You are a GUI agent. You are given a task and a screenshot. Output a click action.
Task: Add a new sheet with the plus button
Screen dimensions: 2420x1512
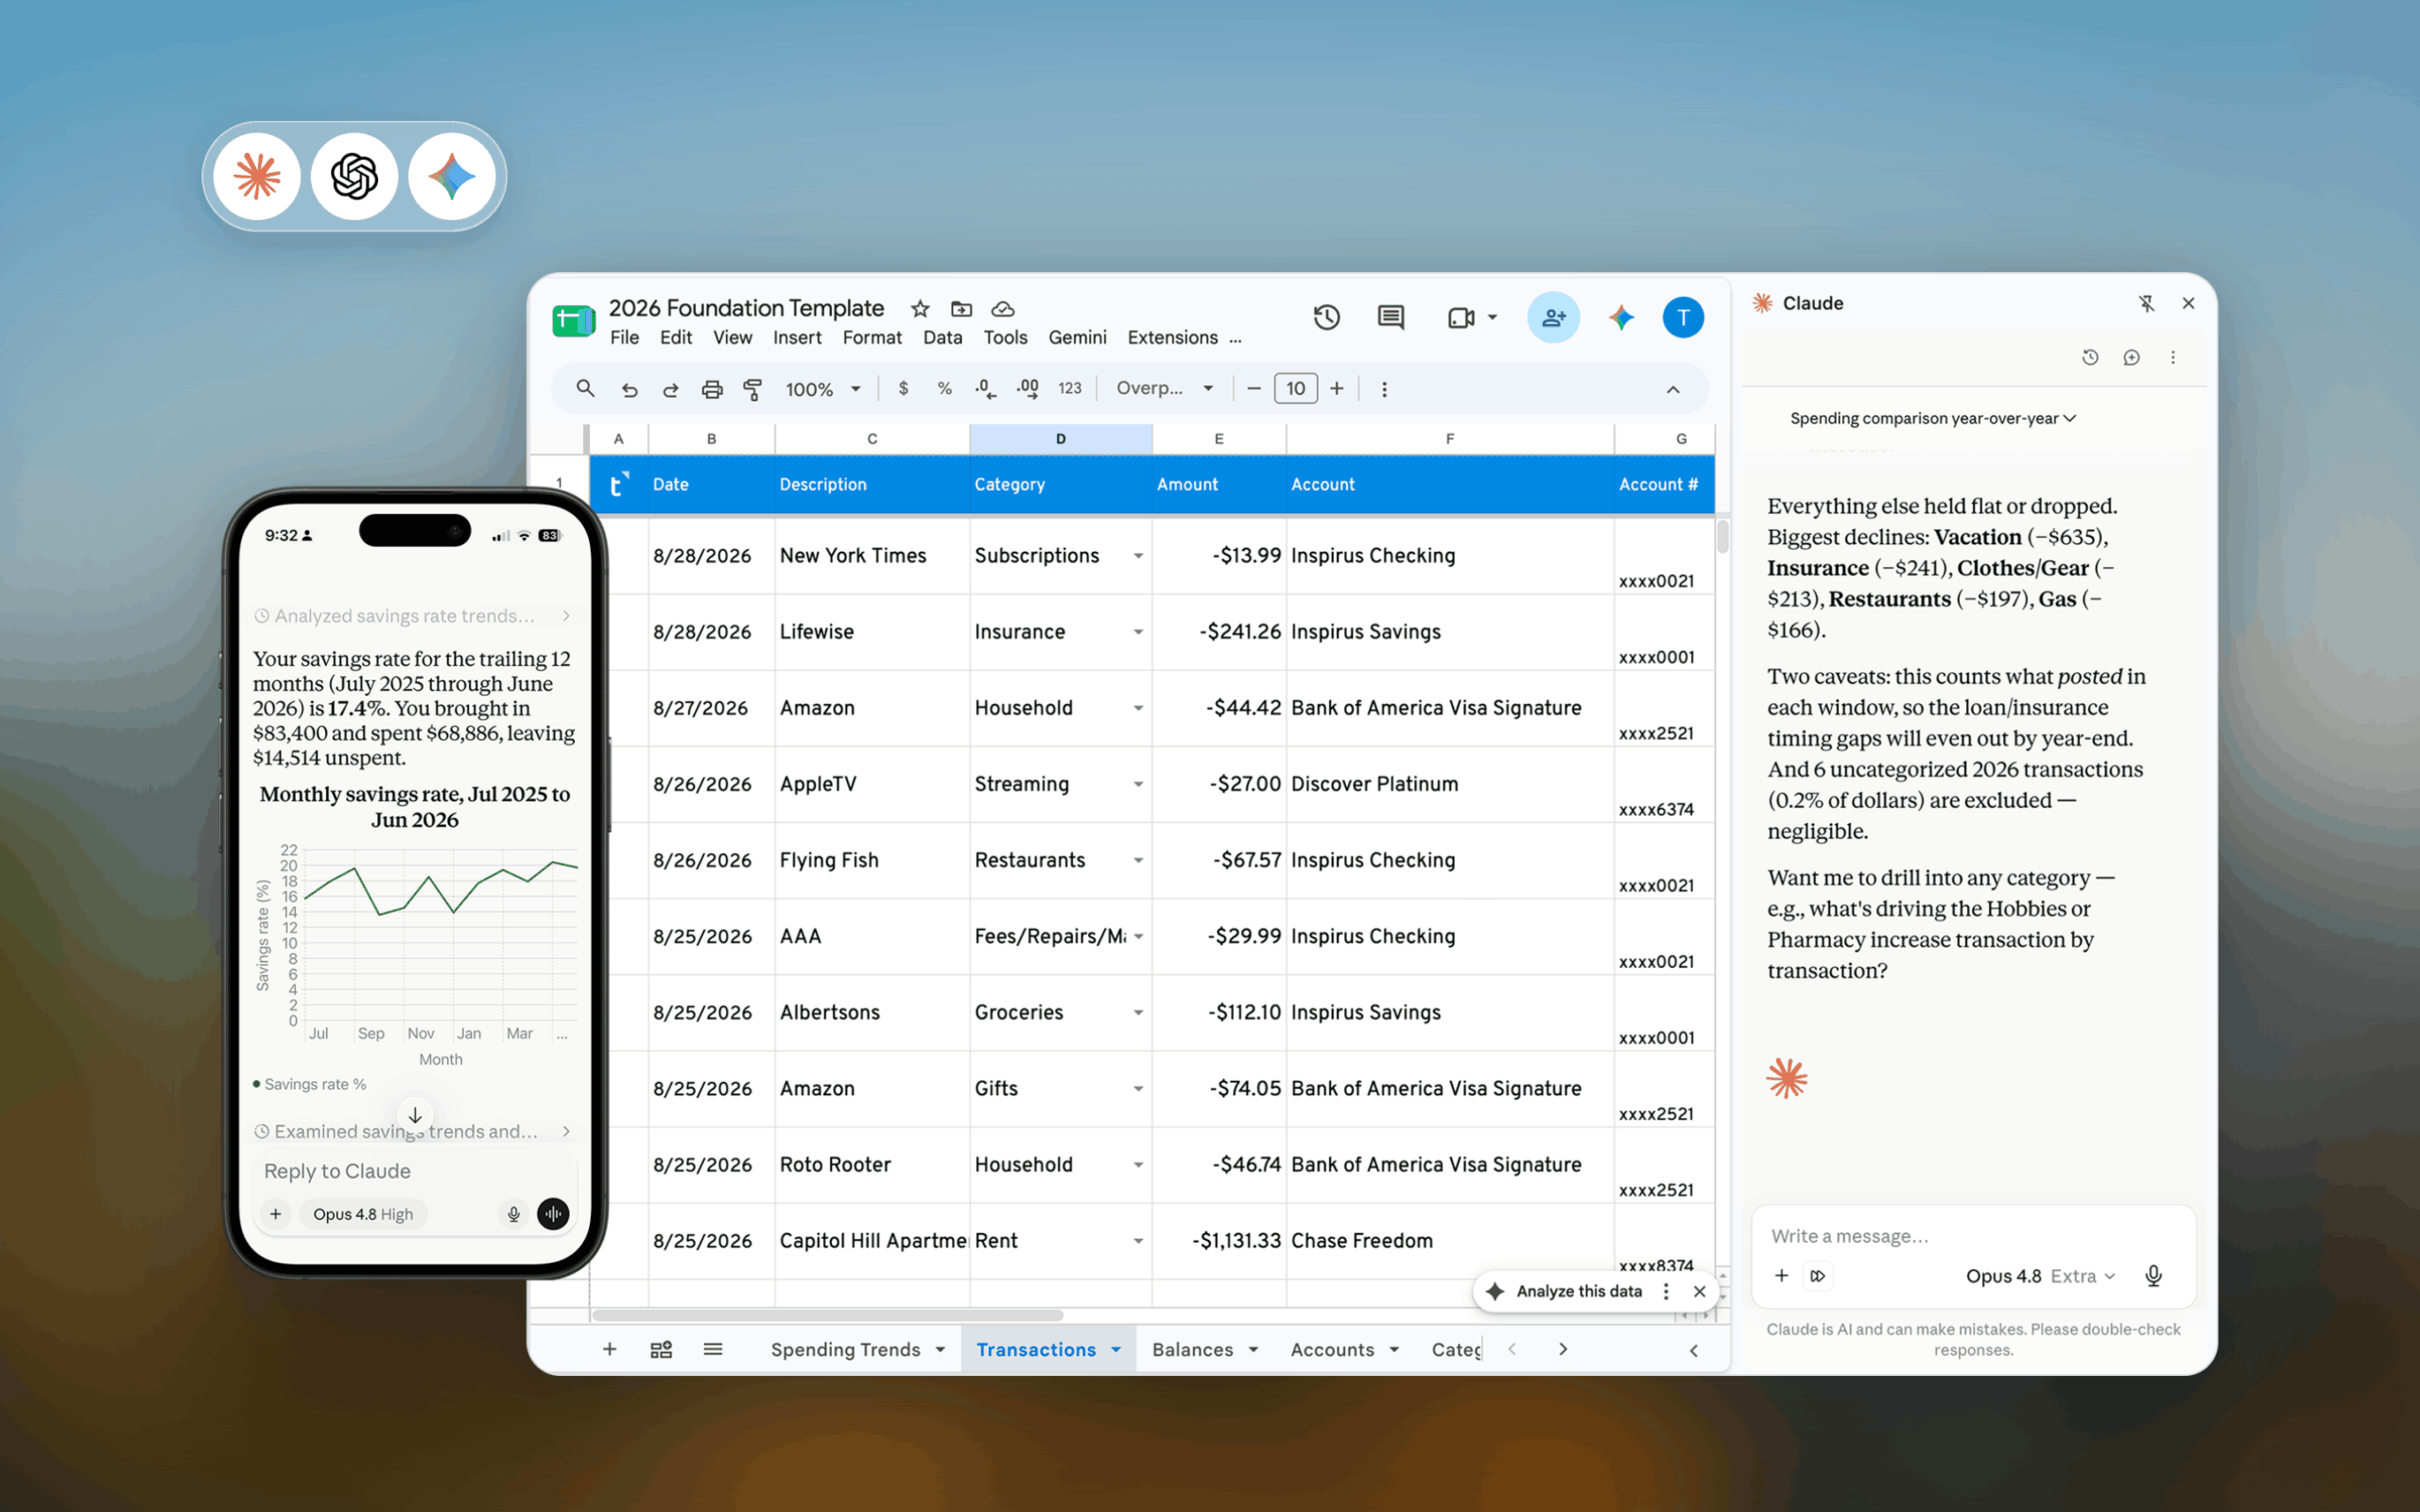(x=609, y=1350)
